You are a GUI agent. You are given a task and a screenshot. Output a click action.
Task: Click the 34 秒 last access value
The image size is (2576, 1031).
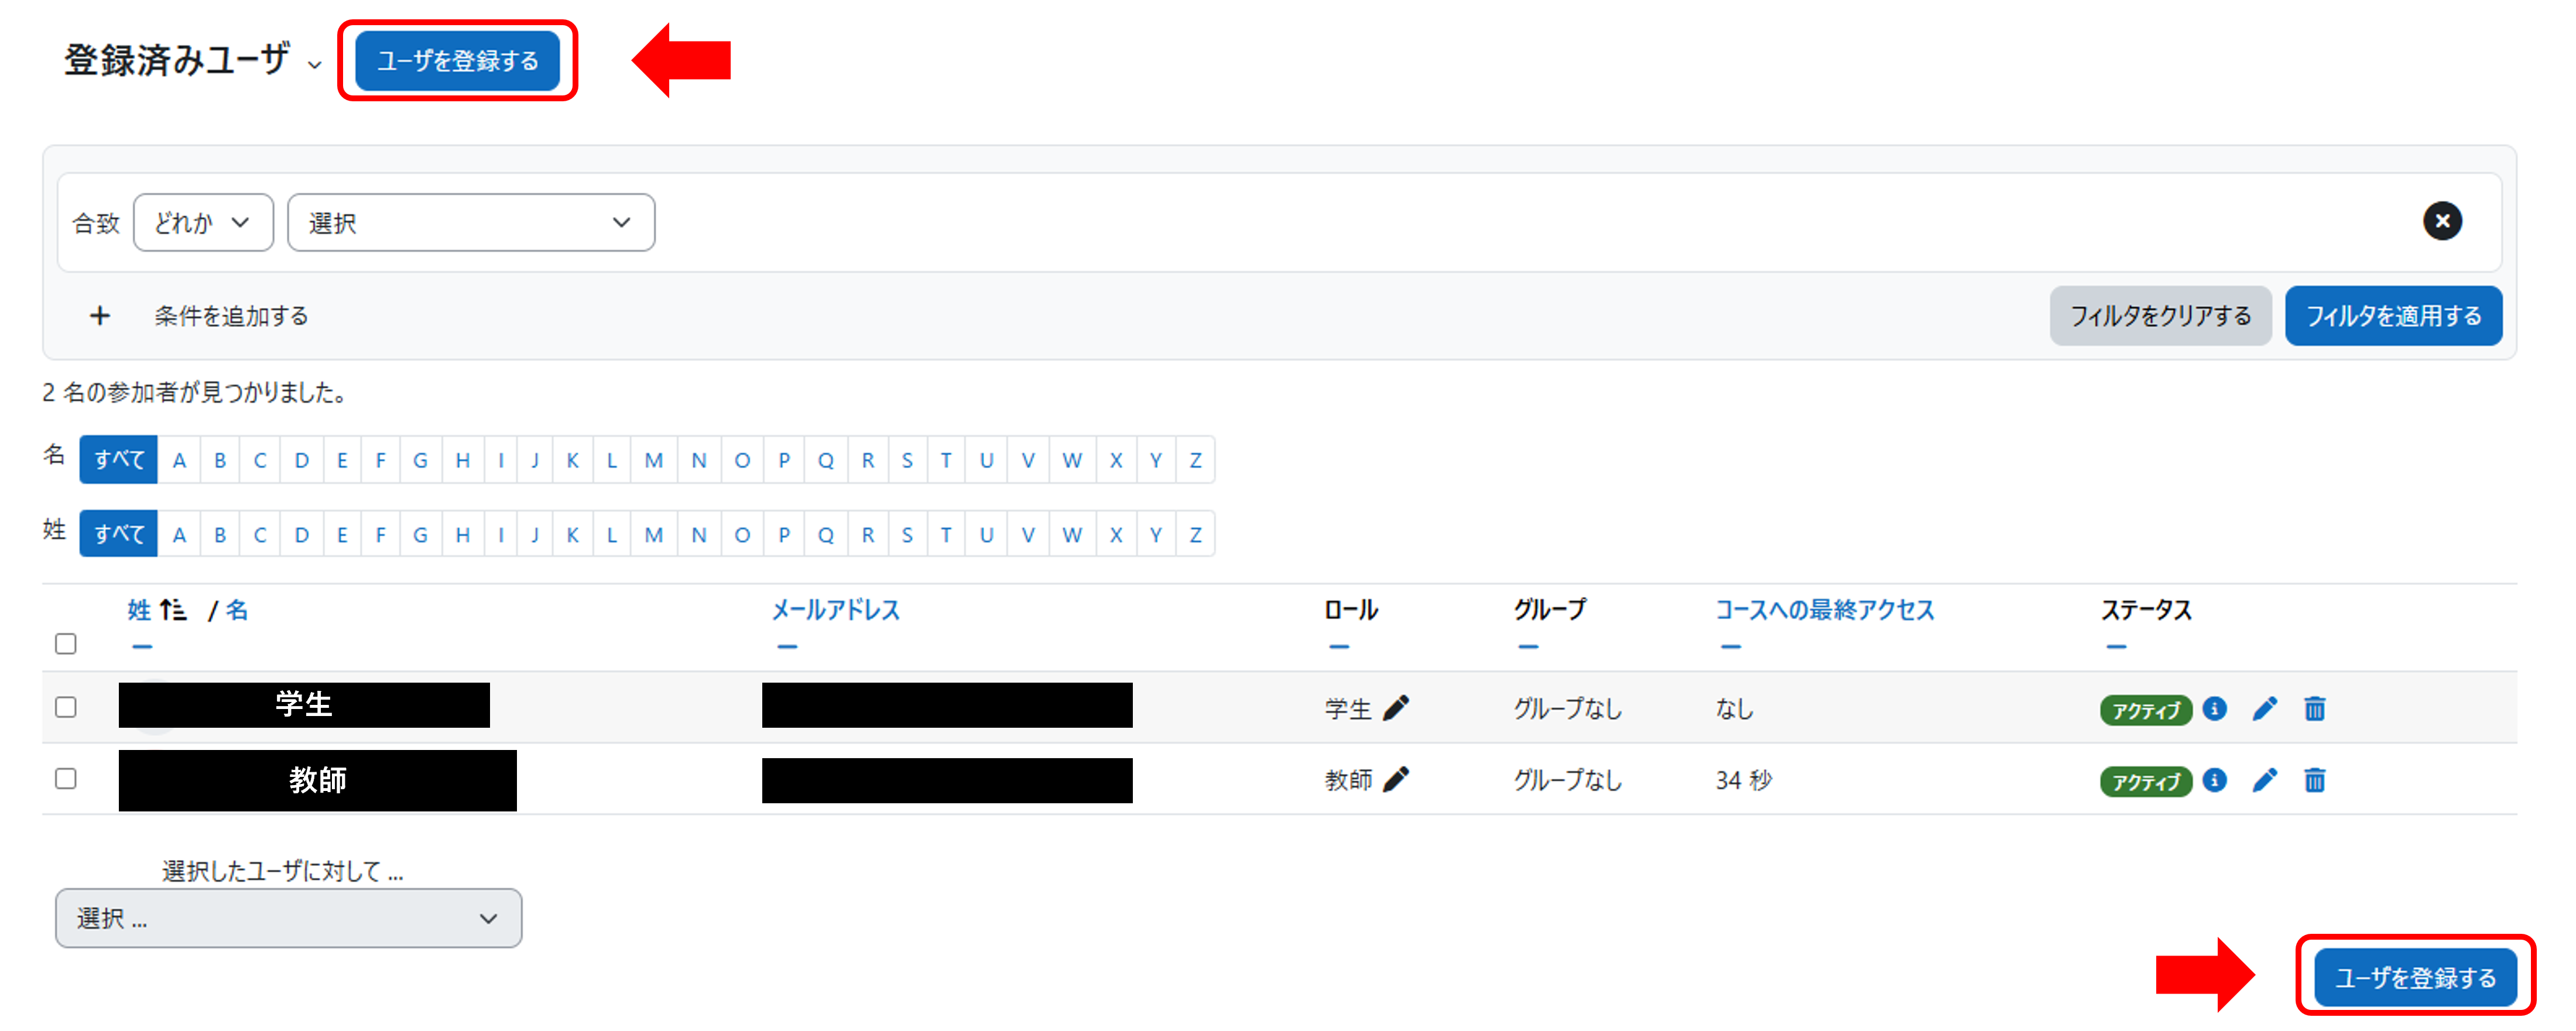click(1743, 780)
